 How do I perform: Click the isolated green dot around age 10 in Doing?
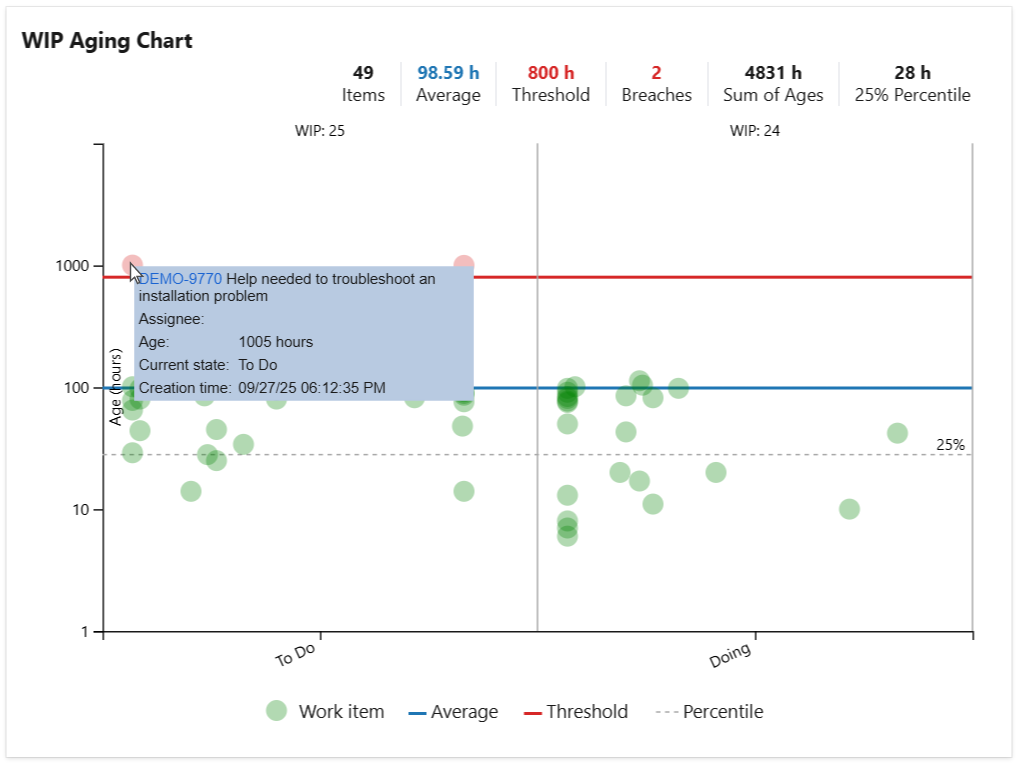(x=849, y=509)
